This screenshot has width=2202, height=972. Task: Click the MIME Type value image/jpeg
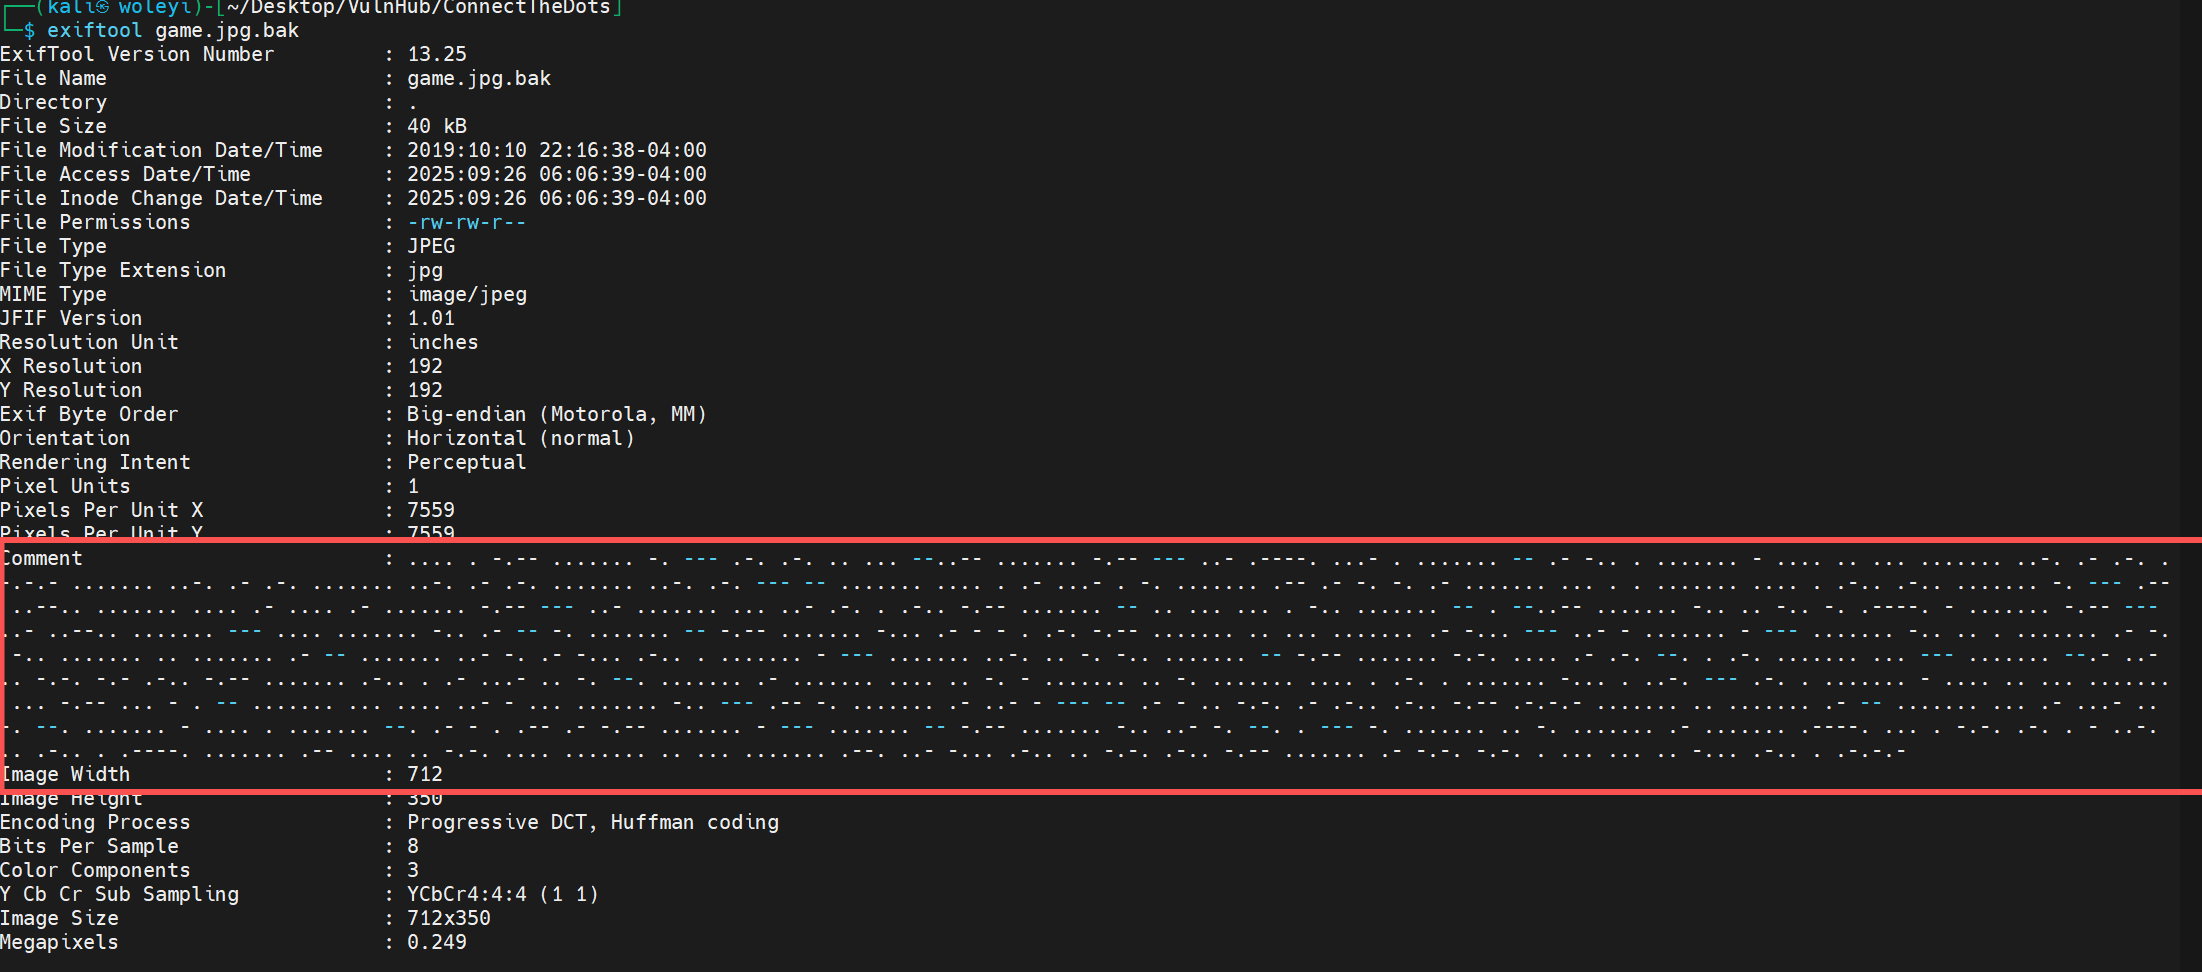pyautogui.click(x=467, y=294)
